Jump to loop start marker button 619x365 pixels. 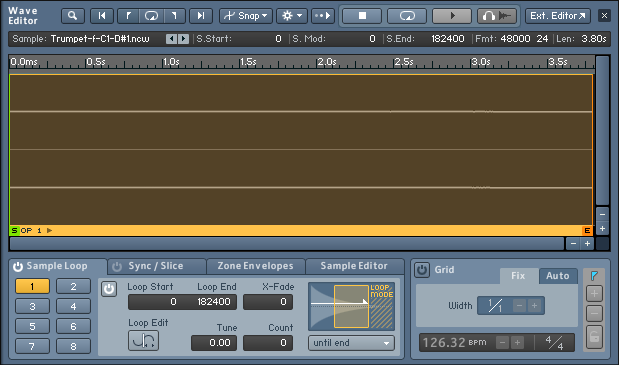[x=128, y=16]
